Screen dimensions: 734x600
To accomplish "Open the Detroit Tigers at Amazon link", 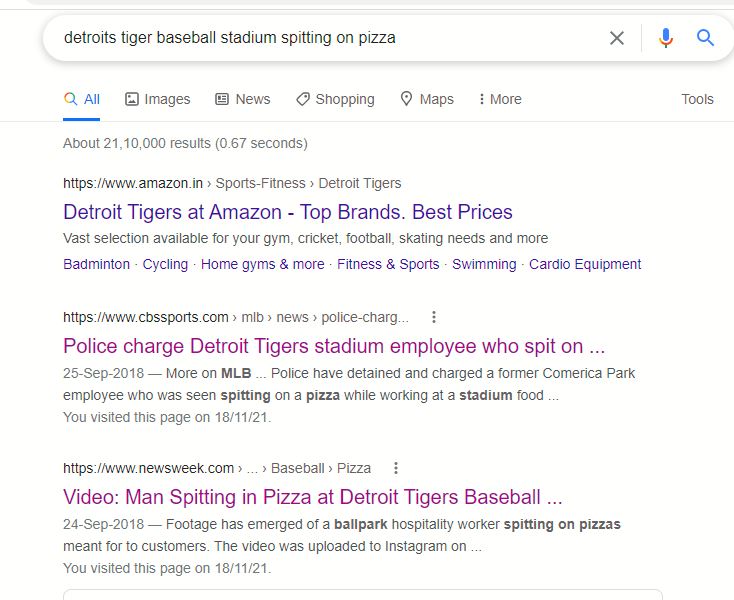I will coord(288,212).
